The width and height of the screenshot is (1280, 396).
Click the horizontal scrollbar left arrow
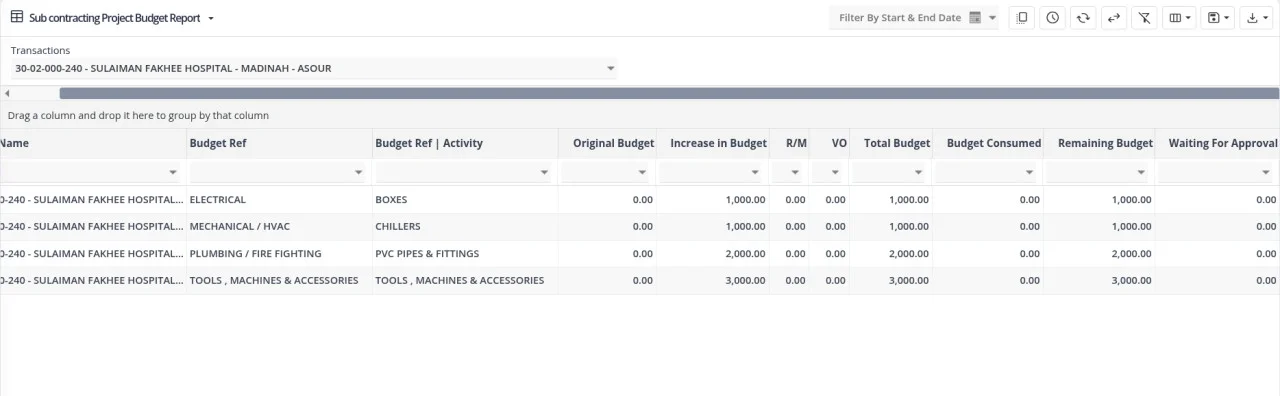pos(7,93)
